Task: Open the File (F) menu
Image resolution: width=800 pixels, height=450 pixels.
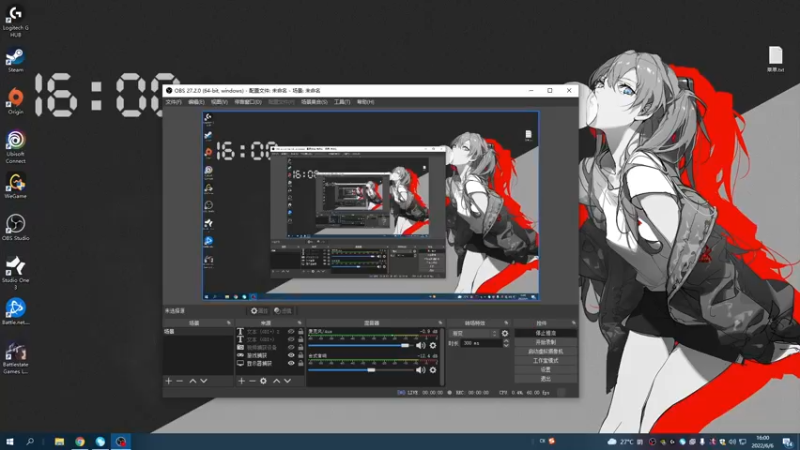Action: point(173,102)
